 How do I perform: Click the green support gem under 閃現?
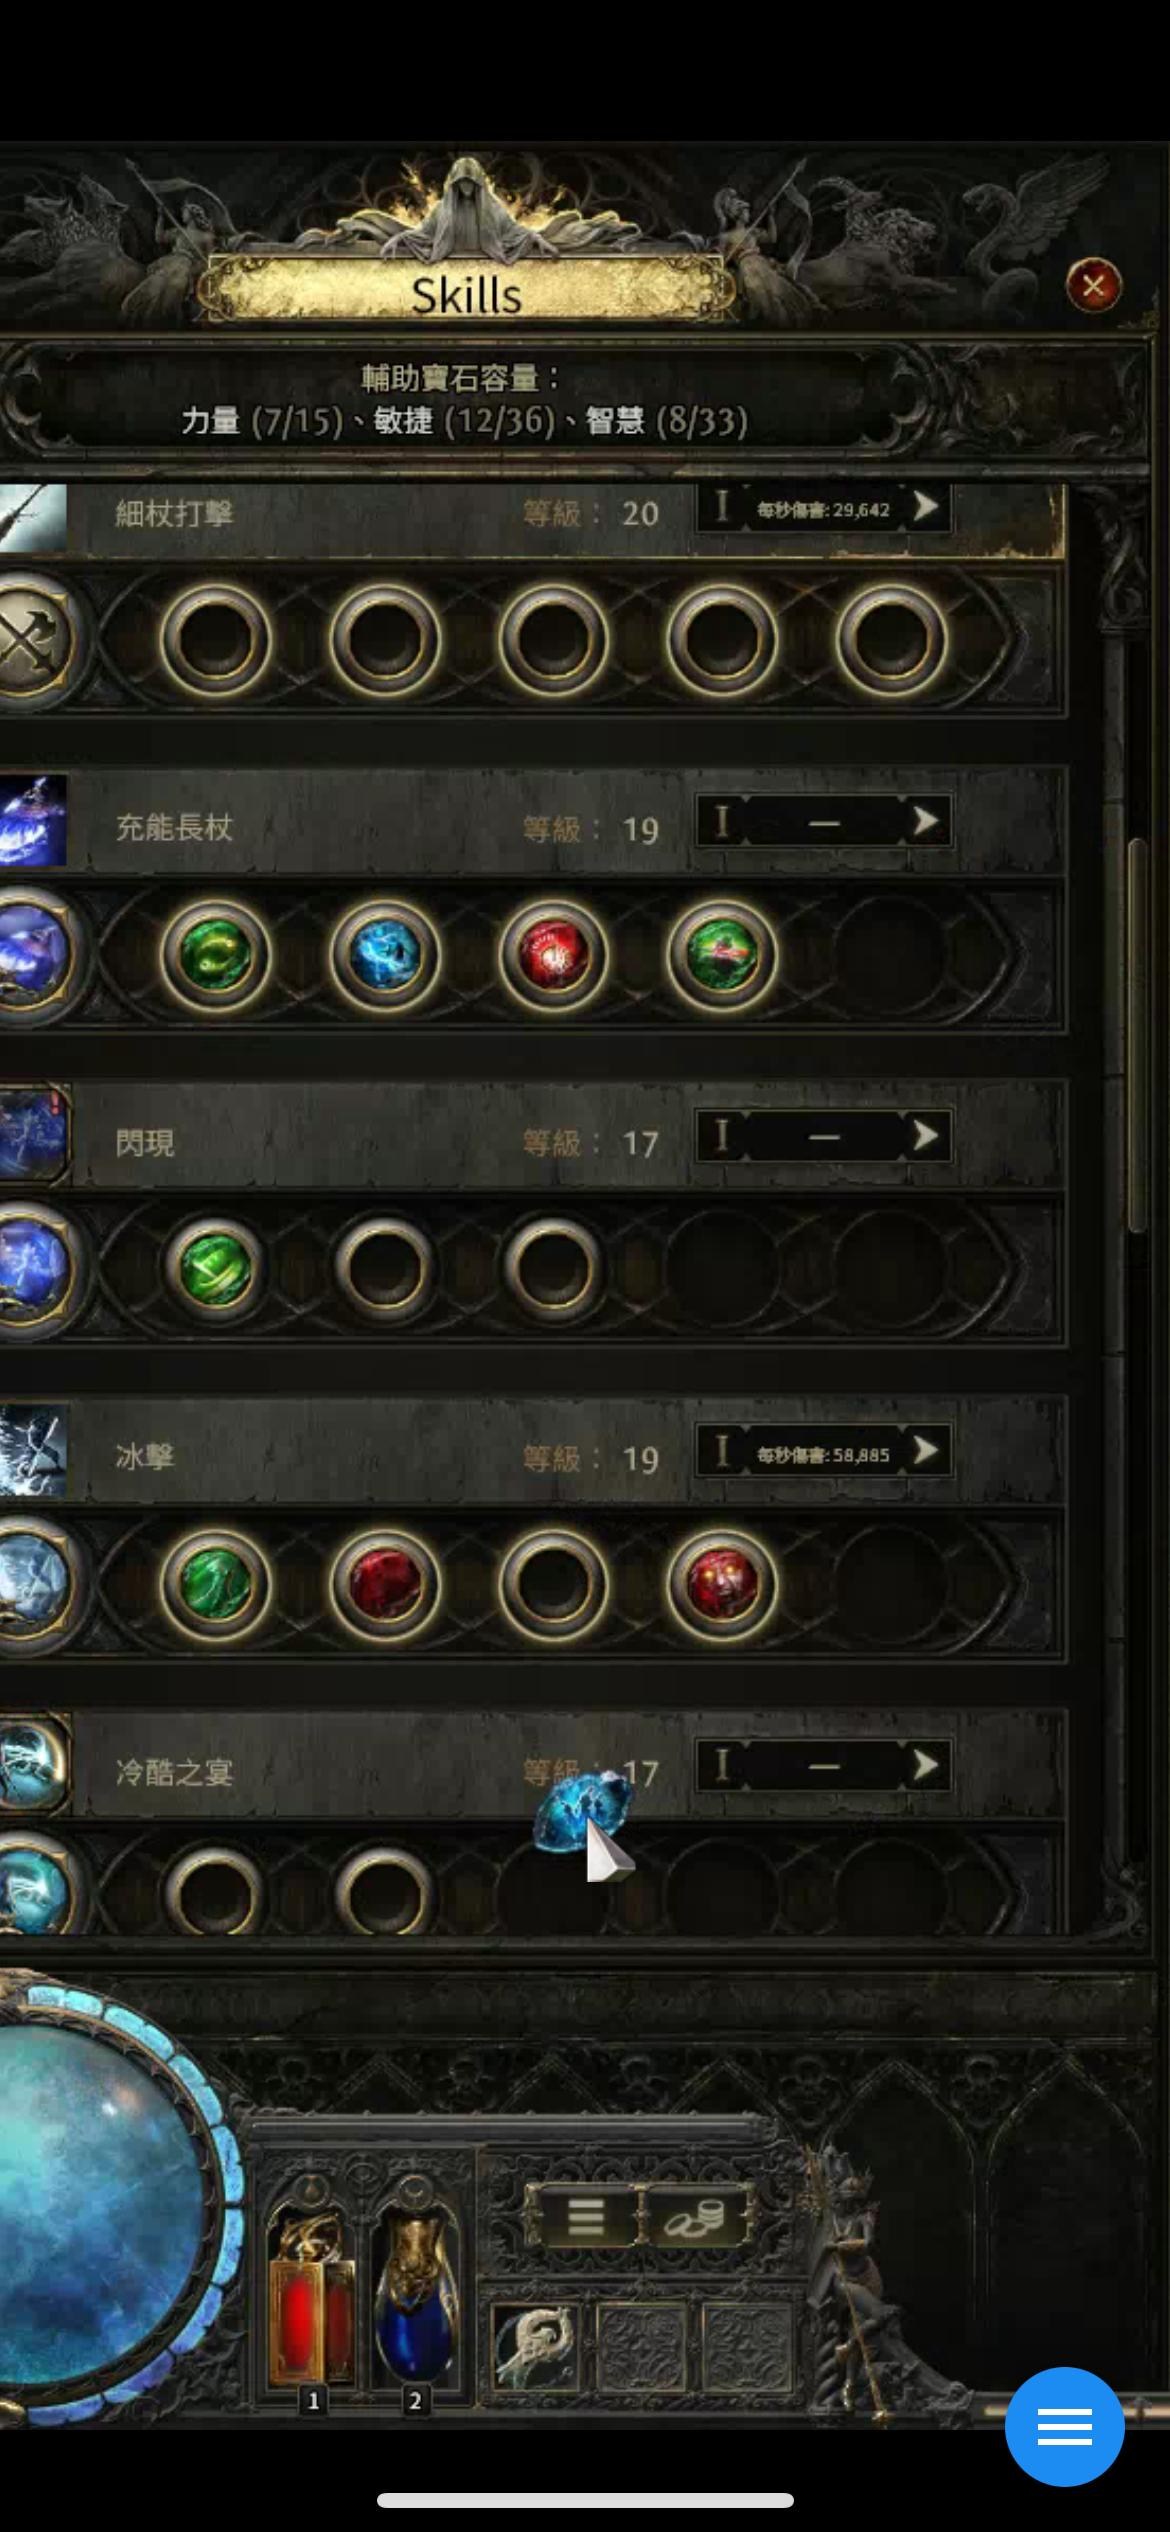215,1268
